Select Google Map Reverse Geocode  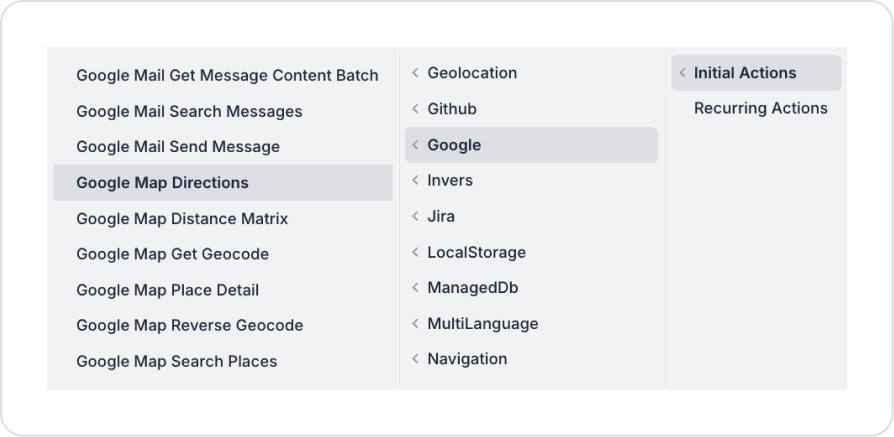click(x=189, y=325)
